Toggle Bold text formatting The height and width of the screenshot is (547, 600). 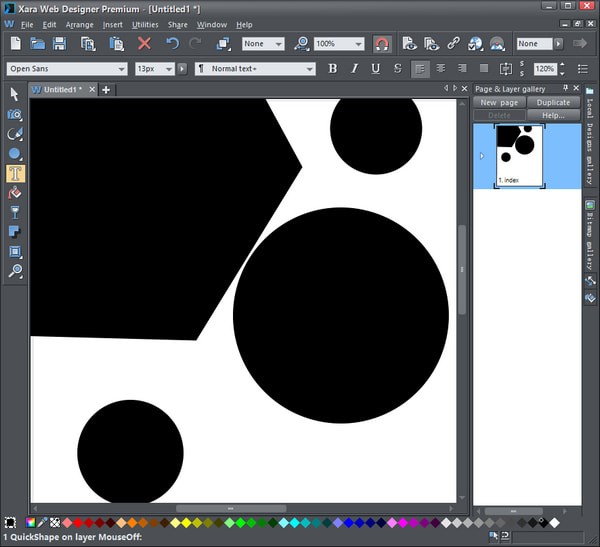[x=333, y=69]
